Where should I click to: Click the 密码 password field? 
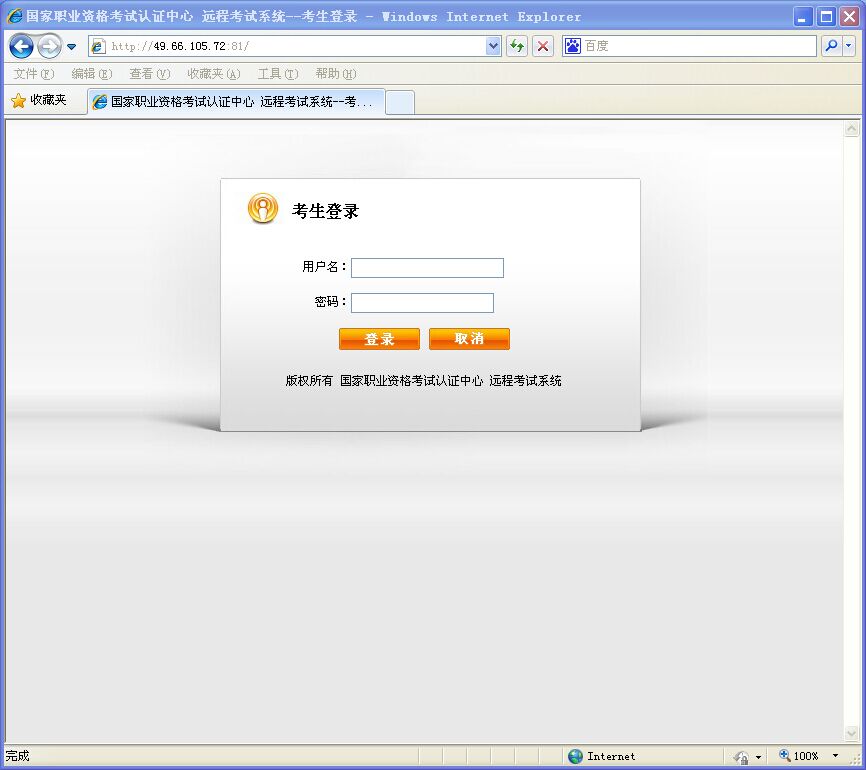point(423,303)
